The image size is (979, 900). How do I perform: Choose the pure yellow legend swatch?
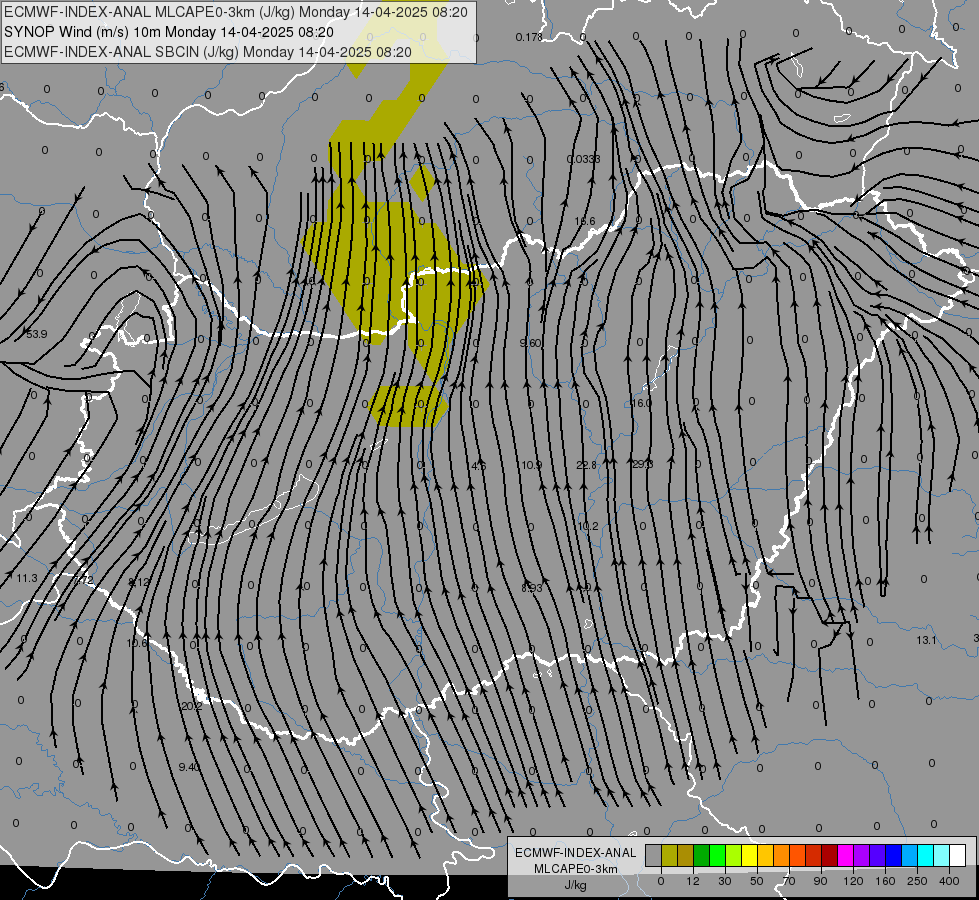[749, 855]
